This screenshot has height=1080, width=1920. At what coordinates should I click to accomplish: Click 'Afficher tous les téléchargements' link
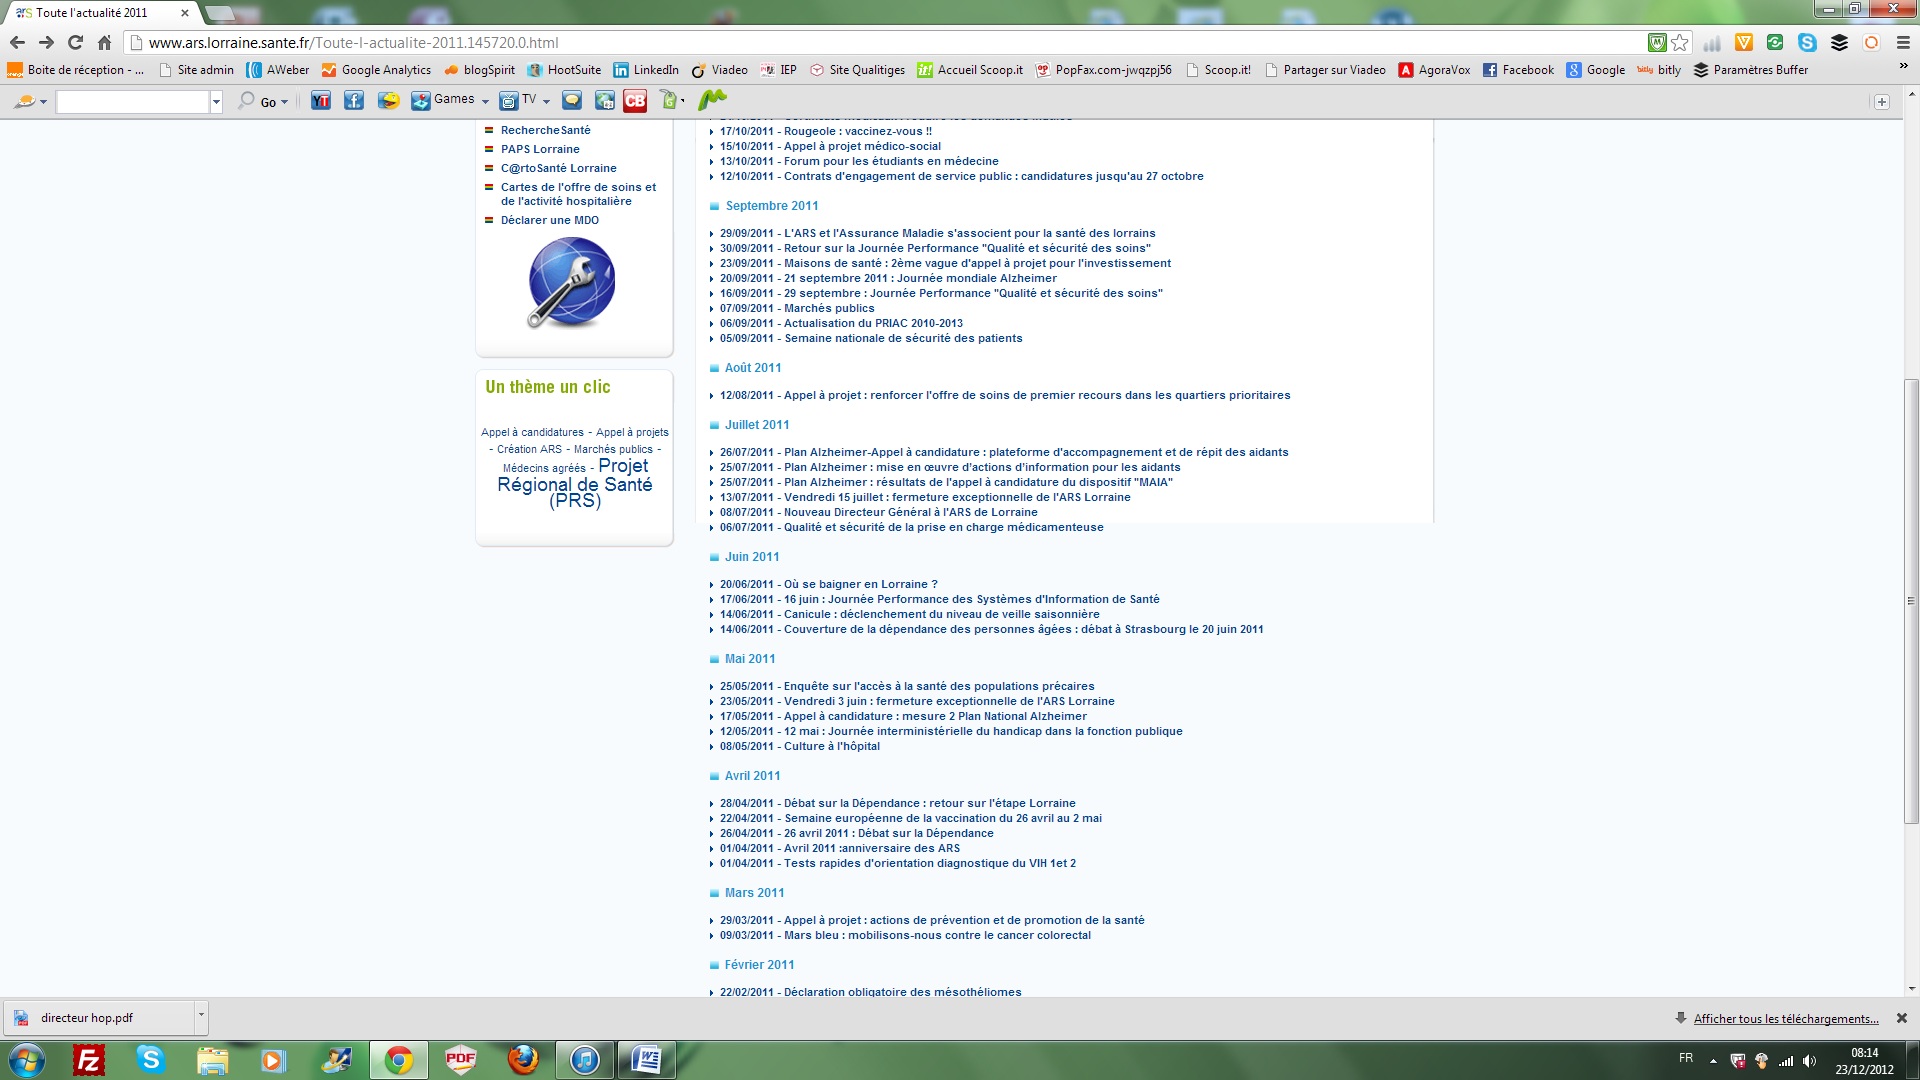[x=1785, y=1019]
